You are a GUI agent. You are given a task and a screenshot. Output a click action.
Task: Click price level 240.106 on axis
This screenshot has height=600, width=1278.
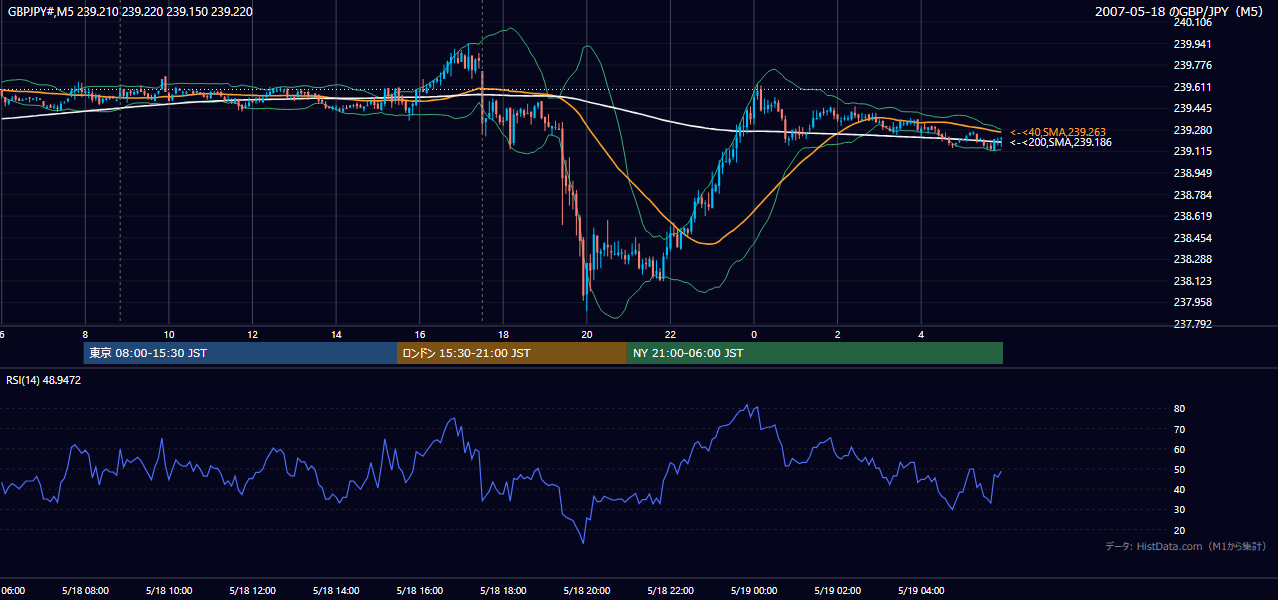[1192, 22]
